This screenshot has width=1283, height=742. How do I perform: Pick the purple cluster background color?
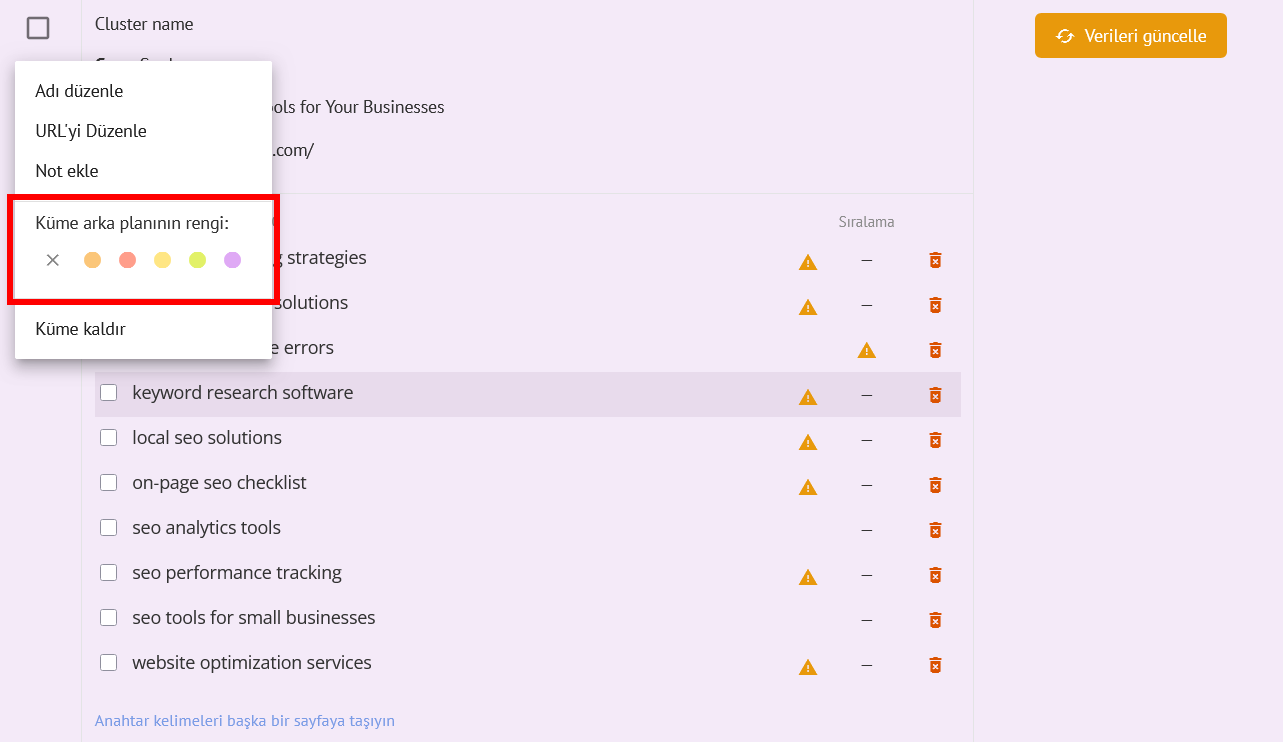232,260
